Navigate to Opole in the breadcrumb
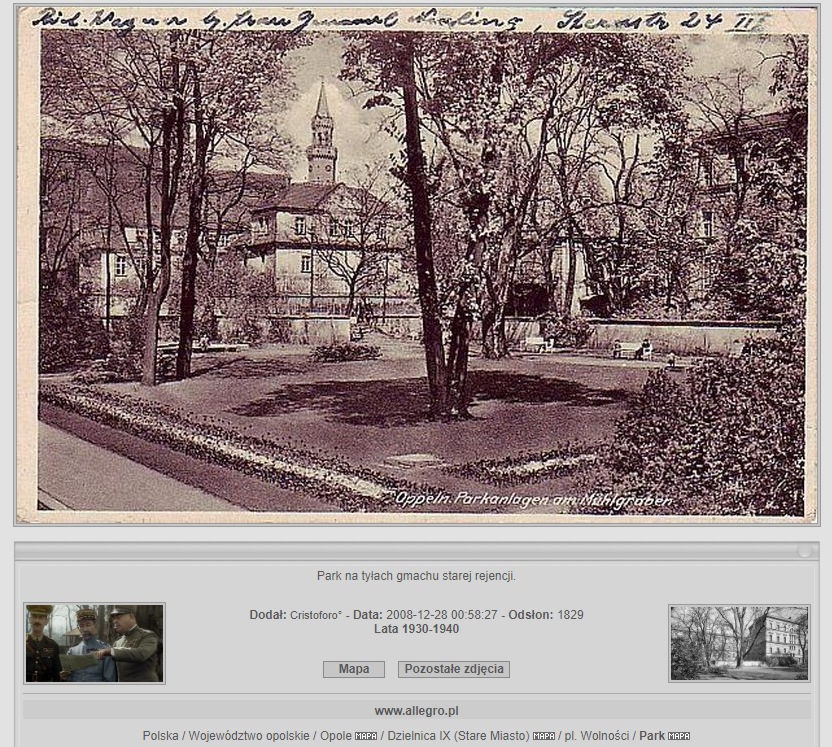The width and height of the screenshot is (832, 747). 335,736
